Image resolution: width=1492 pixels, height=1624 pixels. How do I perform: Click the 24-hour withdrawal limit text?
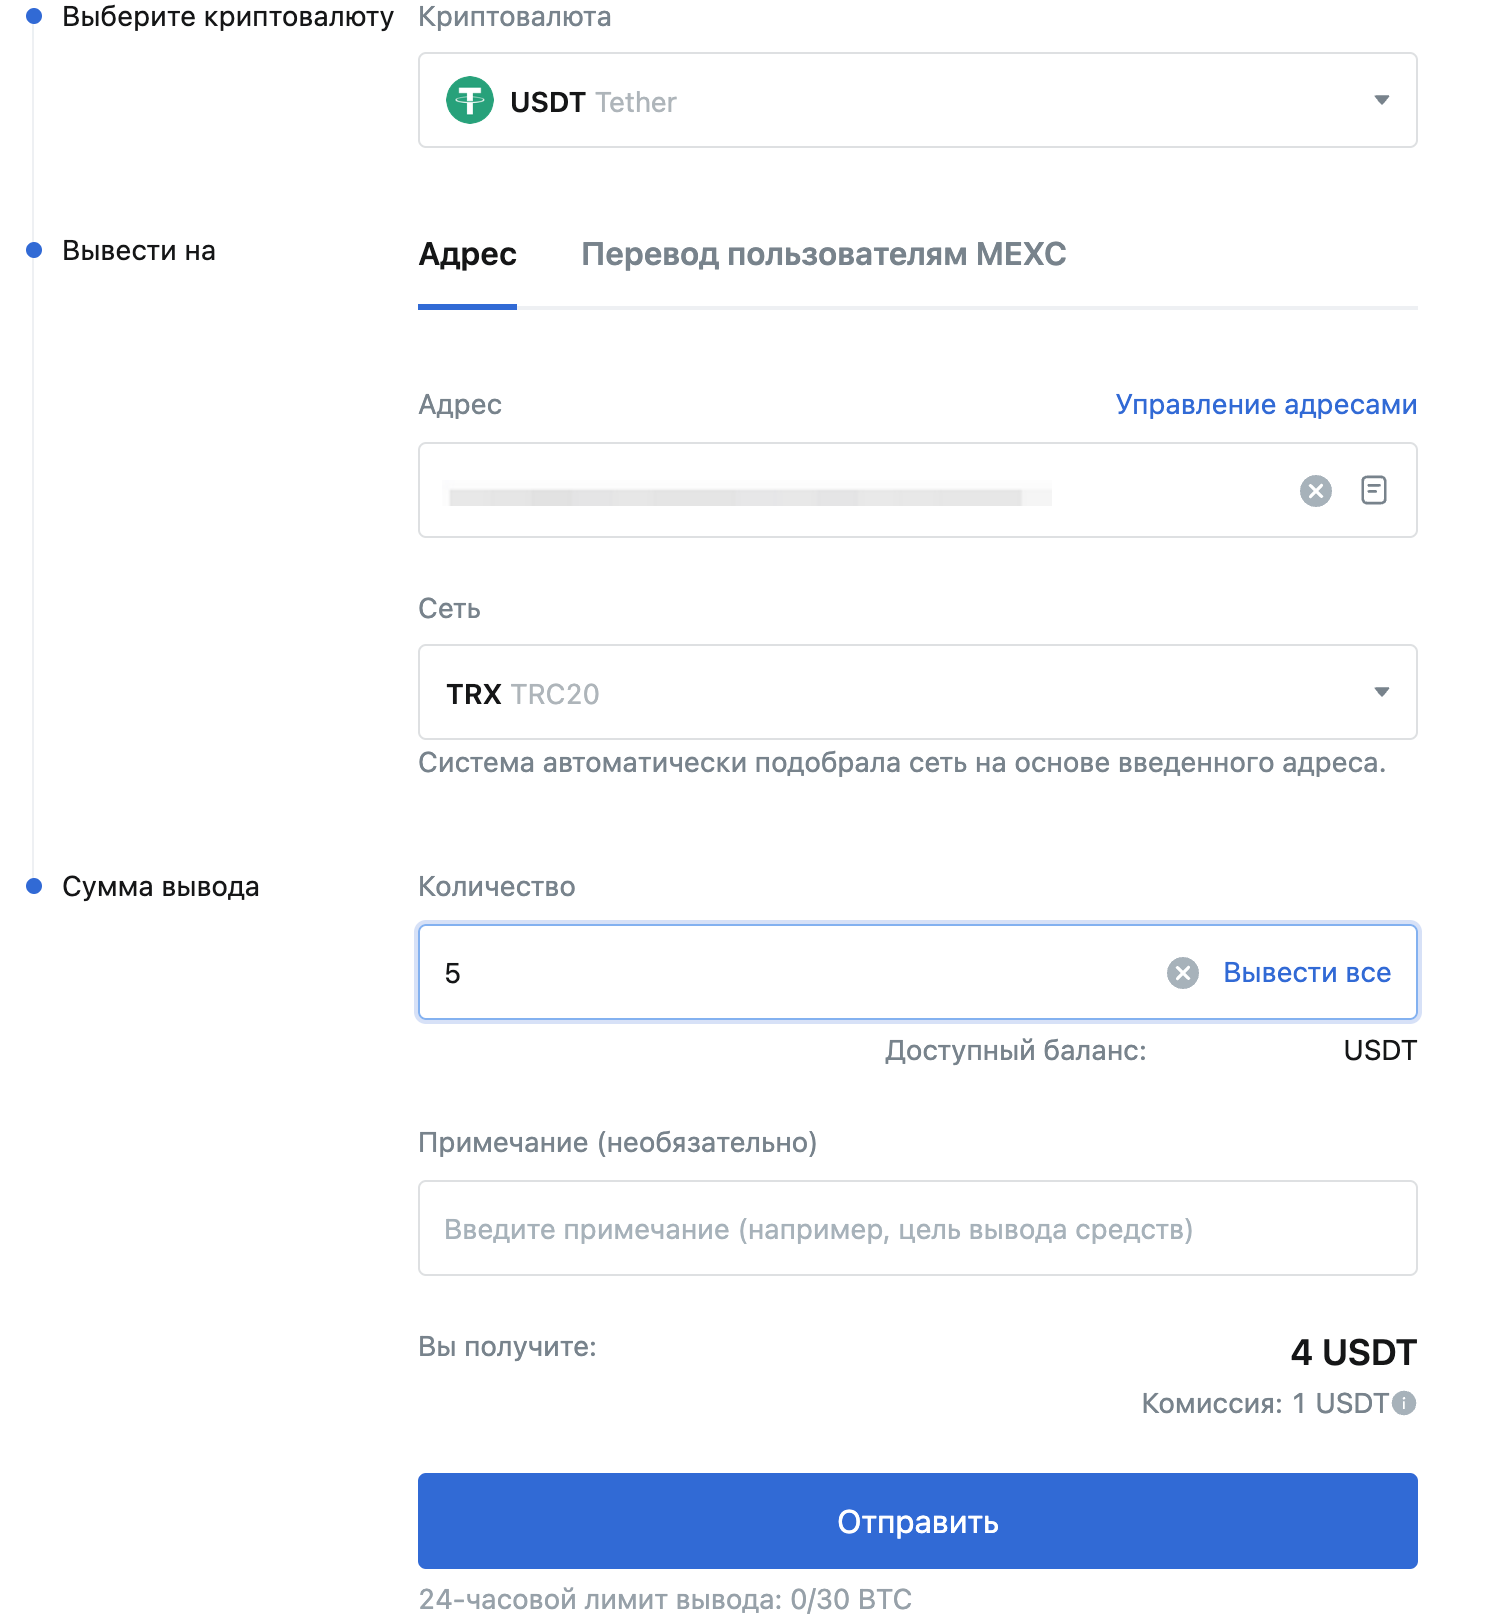pos(665,1599)
